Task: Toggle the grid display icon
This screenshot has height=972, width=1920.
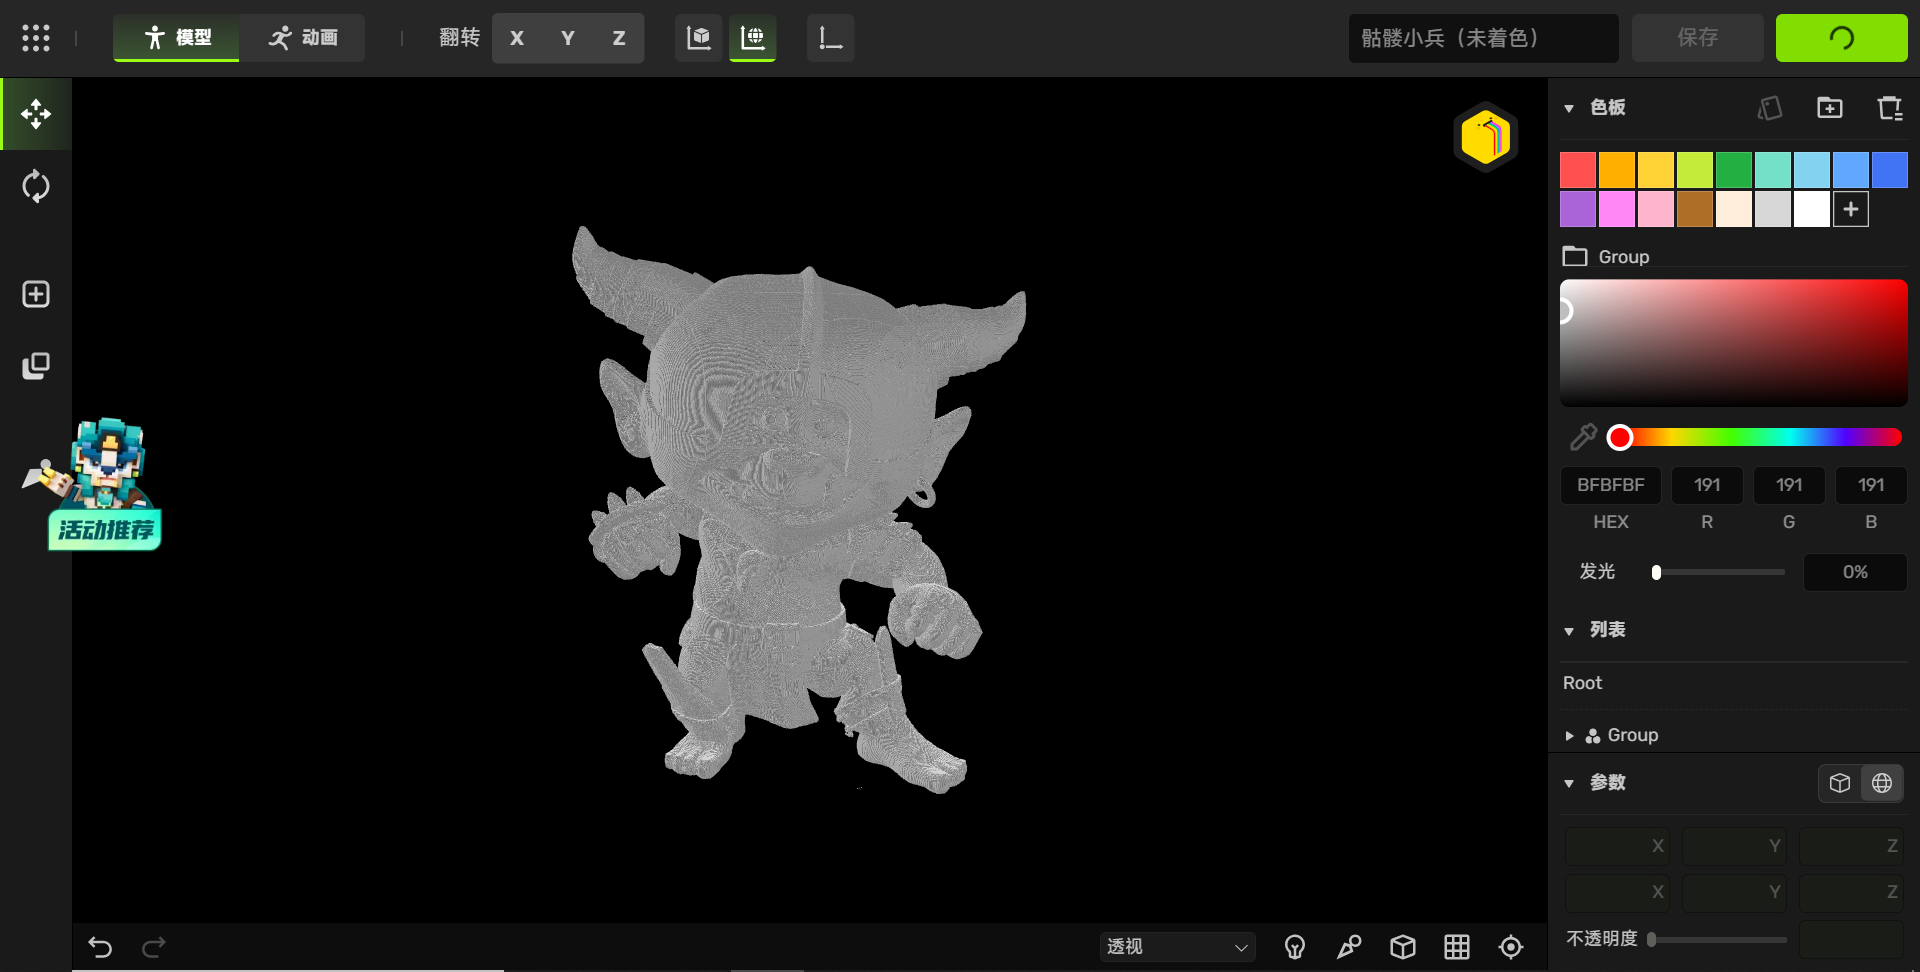Action: coord(1457,947)
